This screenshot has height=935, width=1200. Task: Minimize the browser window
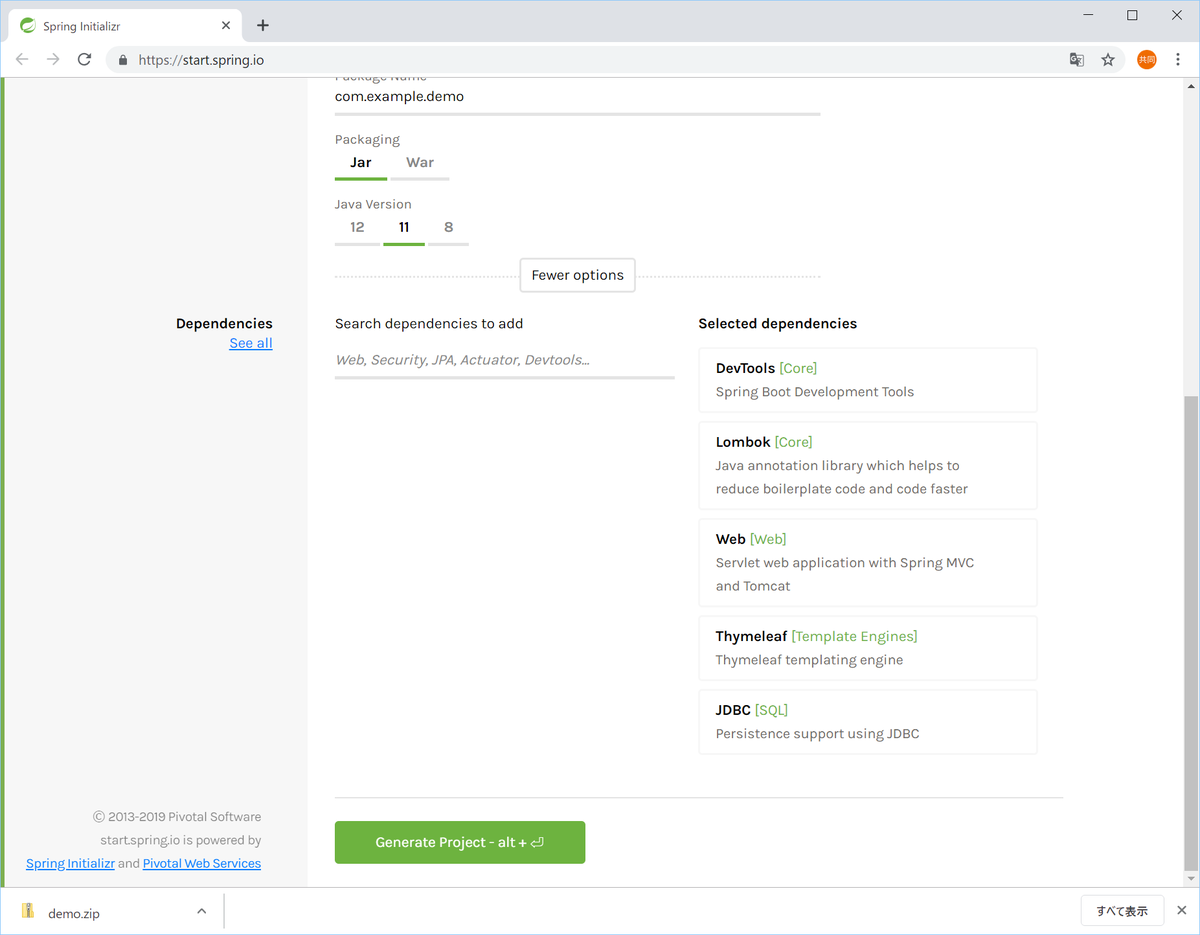coord(1086,15)
